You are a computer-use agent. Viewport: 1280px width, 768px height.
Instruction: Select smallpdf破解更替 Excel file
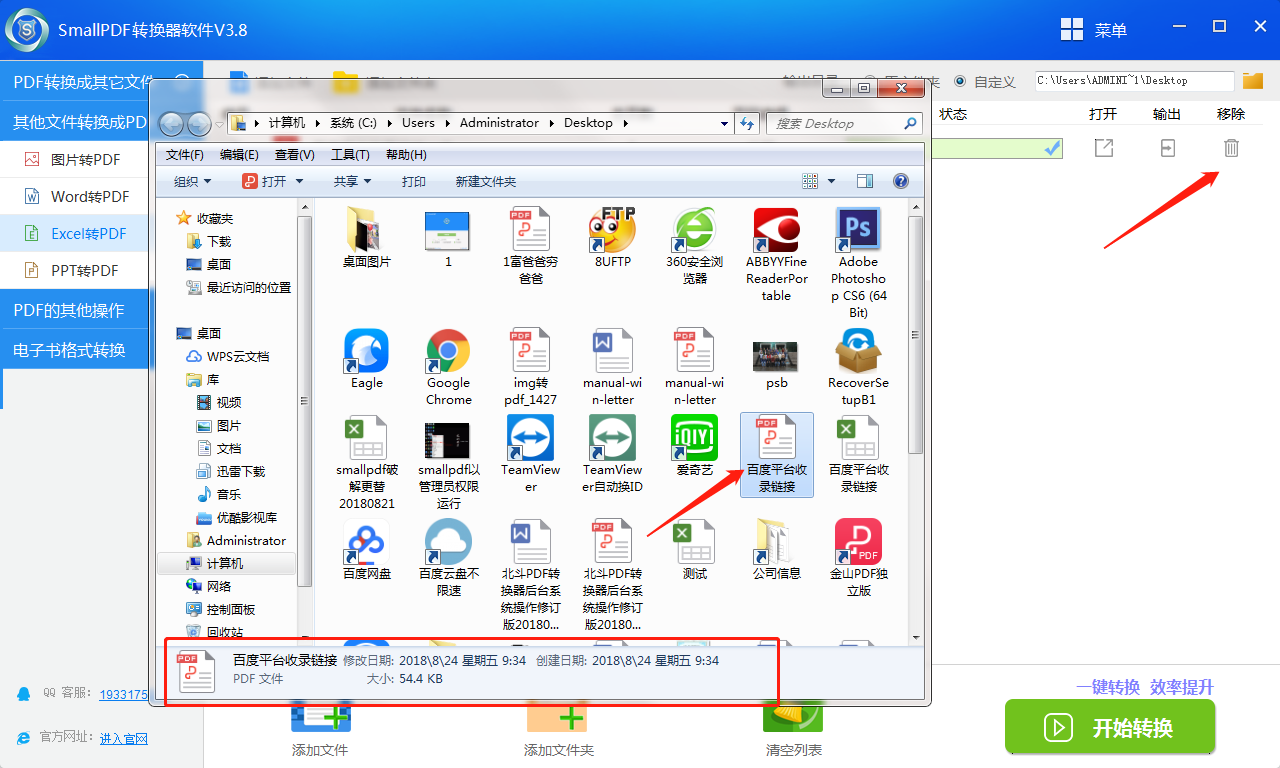[366, 438]
